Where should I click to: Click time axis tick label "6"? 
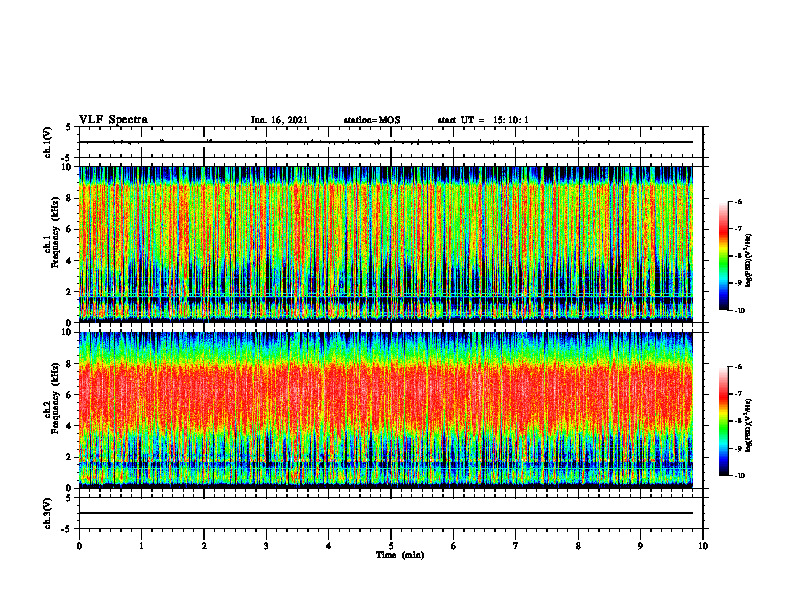tap(454, 546)
